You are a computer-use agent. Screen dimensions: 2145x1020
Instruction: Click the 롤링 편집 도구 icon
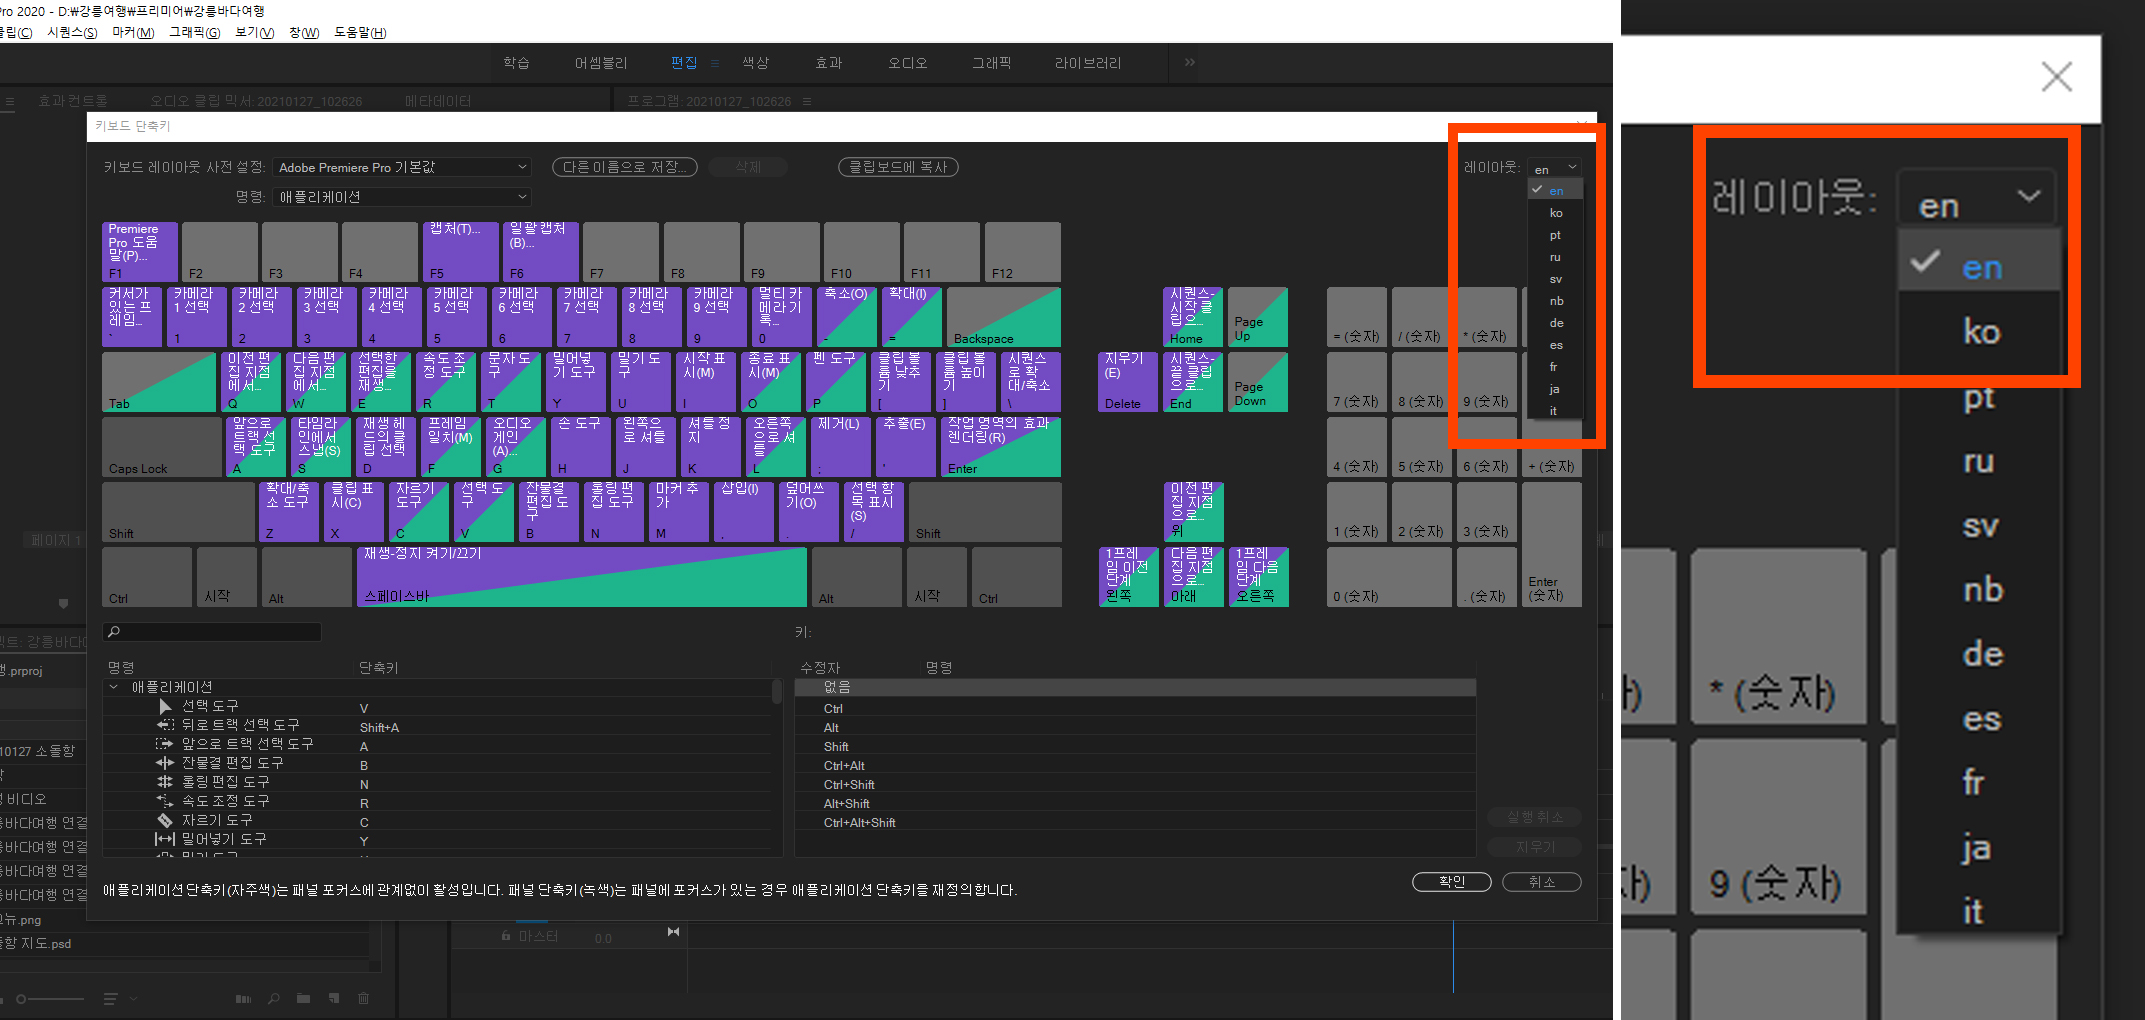(x=165, y=782)
